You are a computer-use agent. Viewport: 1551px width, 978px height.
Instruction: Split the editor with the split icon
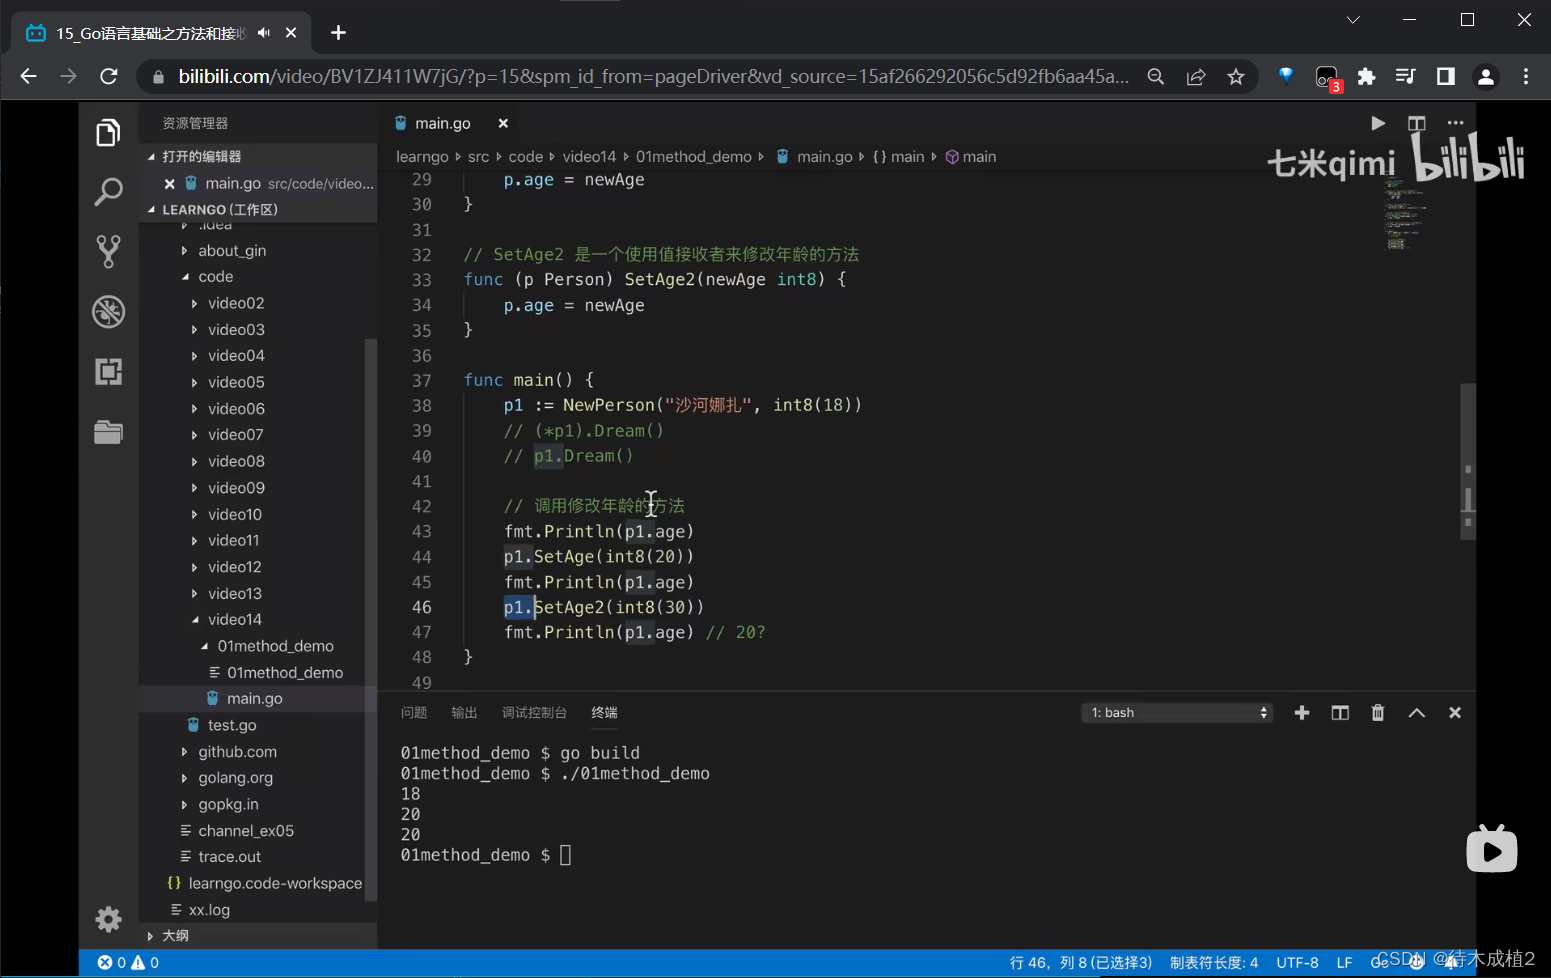click(x=1417, y=123)
